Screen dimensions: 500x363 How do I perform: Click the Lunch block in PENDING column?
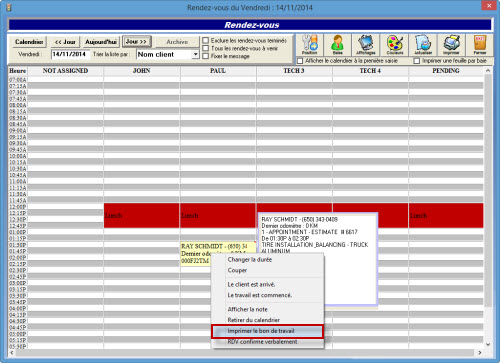446,216
